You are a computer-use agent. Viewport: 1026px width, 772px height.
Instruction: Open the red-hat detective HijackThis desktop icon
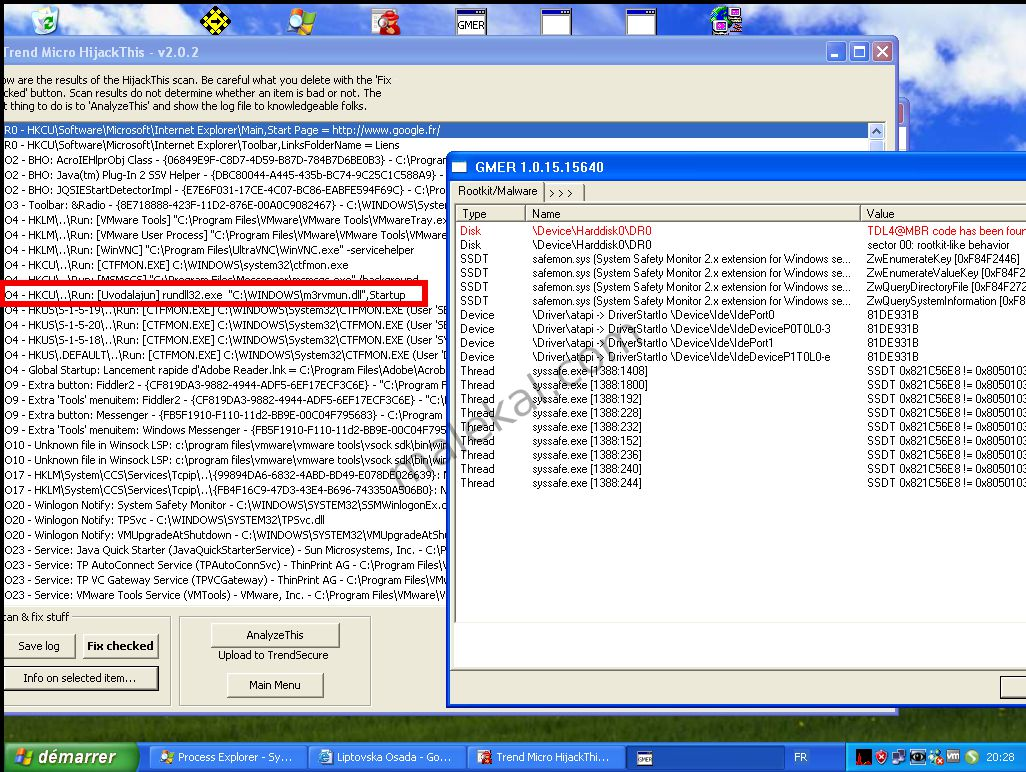click(387, 21)
